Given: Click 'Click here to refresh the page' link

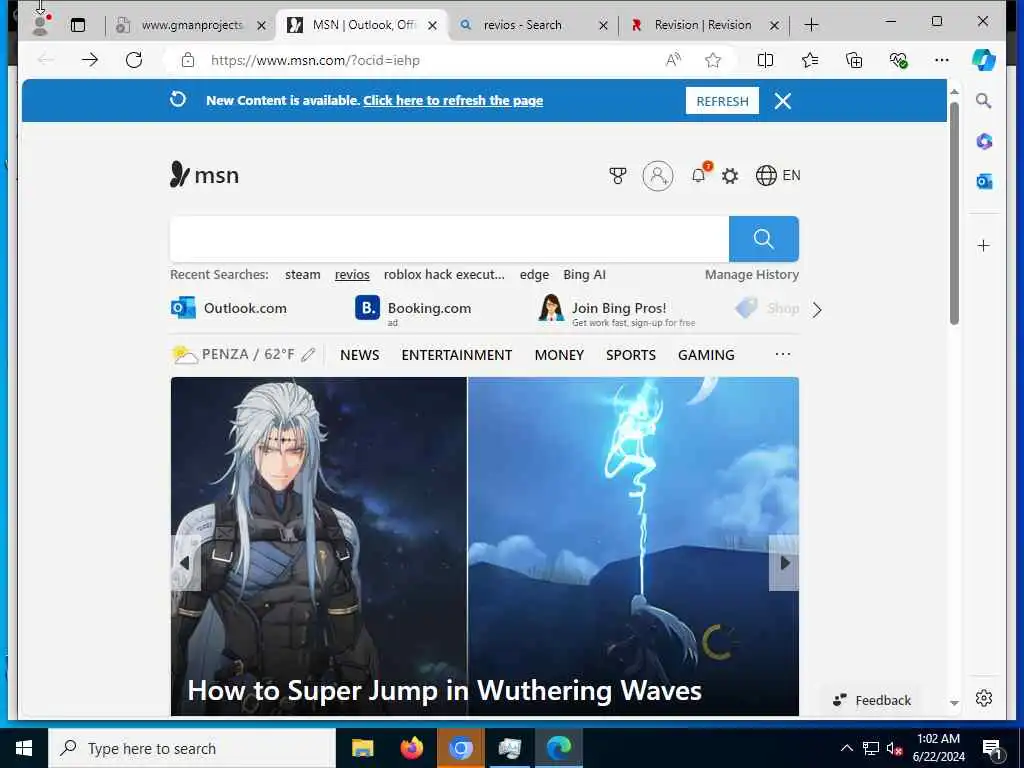Looking at the screenshot, I should tap(453, 101).
